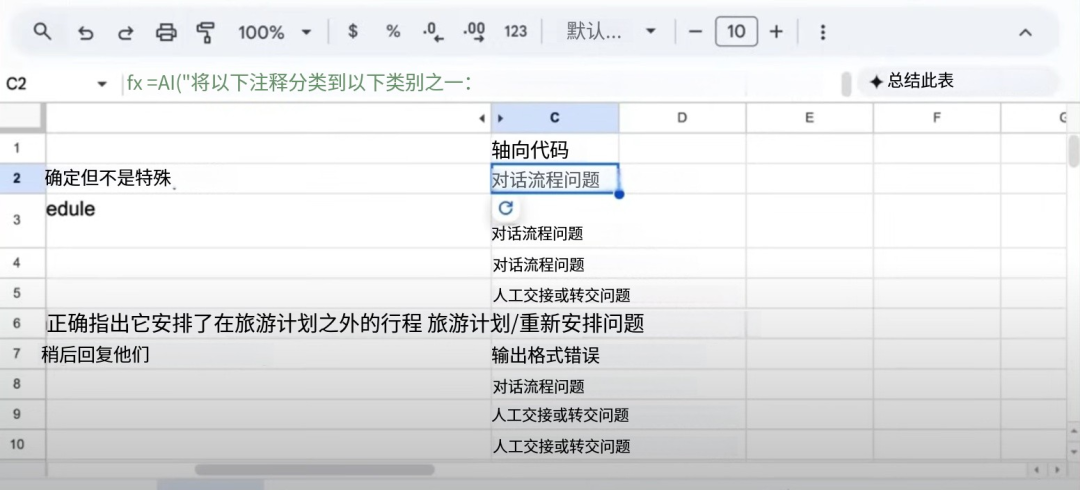Click the redo arrow icon
The height and width of the screenshot is (490, 1080).
[x=126, y=32]
